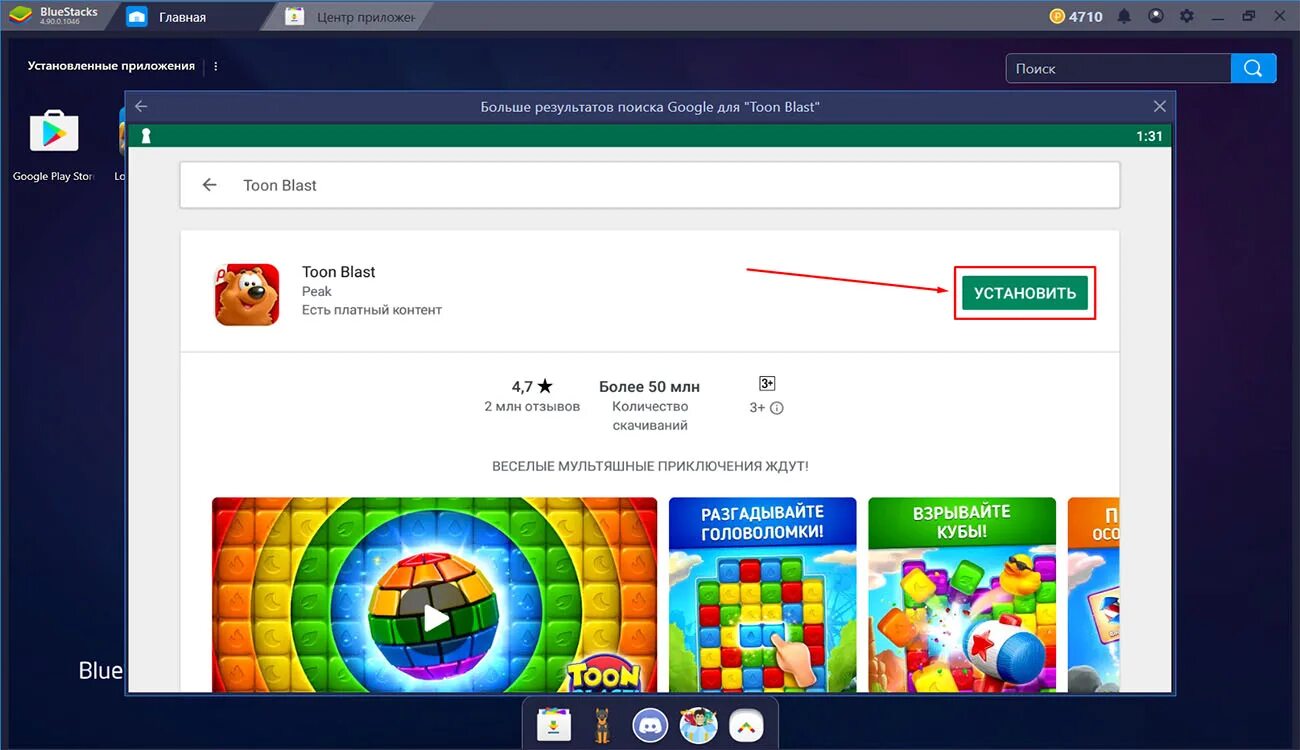Switch to the Главная tab
Screen dimensions: 1300x750
pos(183,17)
